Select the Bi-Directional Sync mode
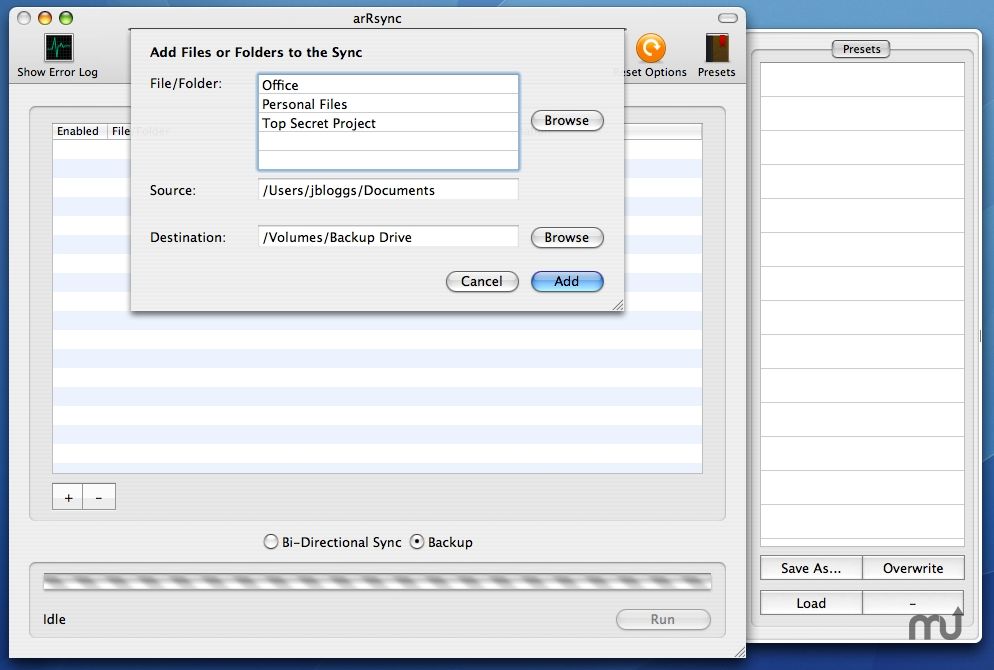 click(270, 541)
